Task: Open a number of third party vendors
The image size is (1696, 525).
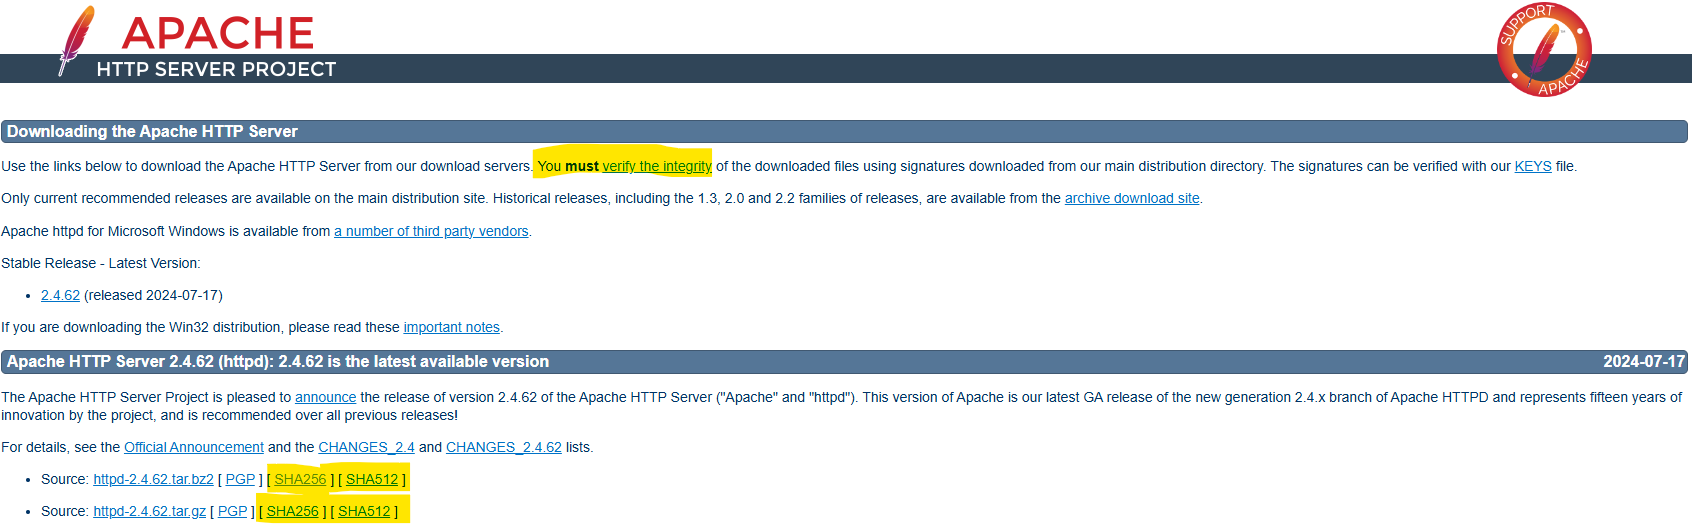Action: [x=431, y=231]
